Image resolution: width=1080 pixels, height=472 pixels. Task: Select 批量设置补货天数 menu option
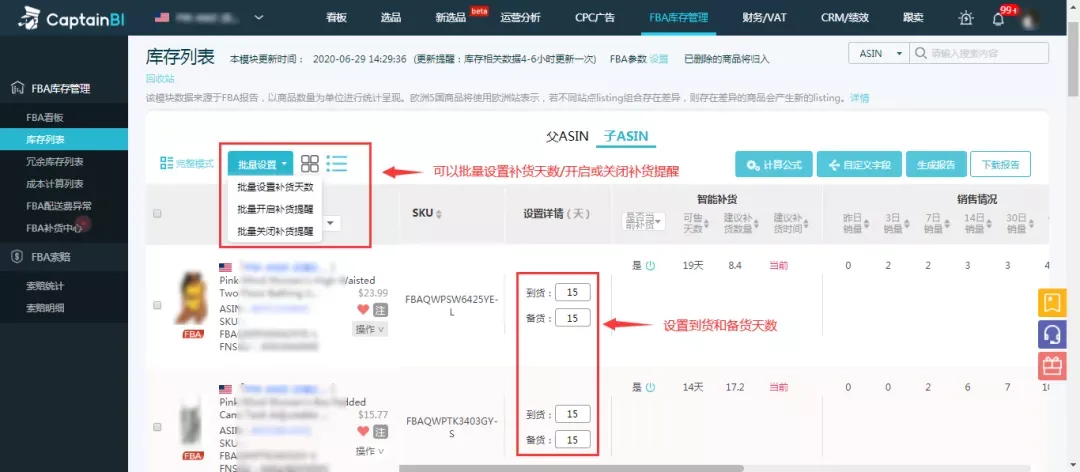pos(275,187)
